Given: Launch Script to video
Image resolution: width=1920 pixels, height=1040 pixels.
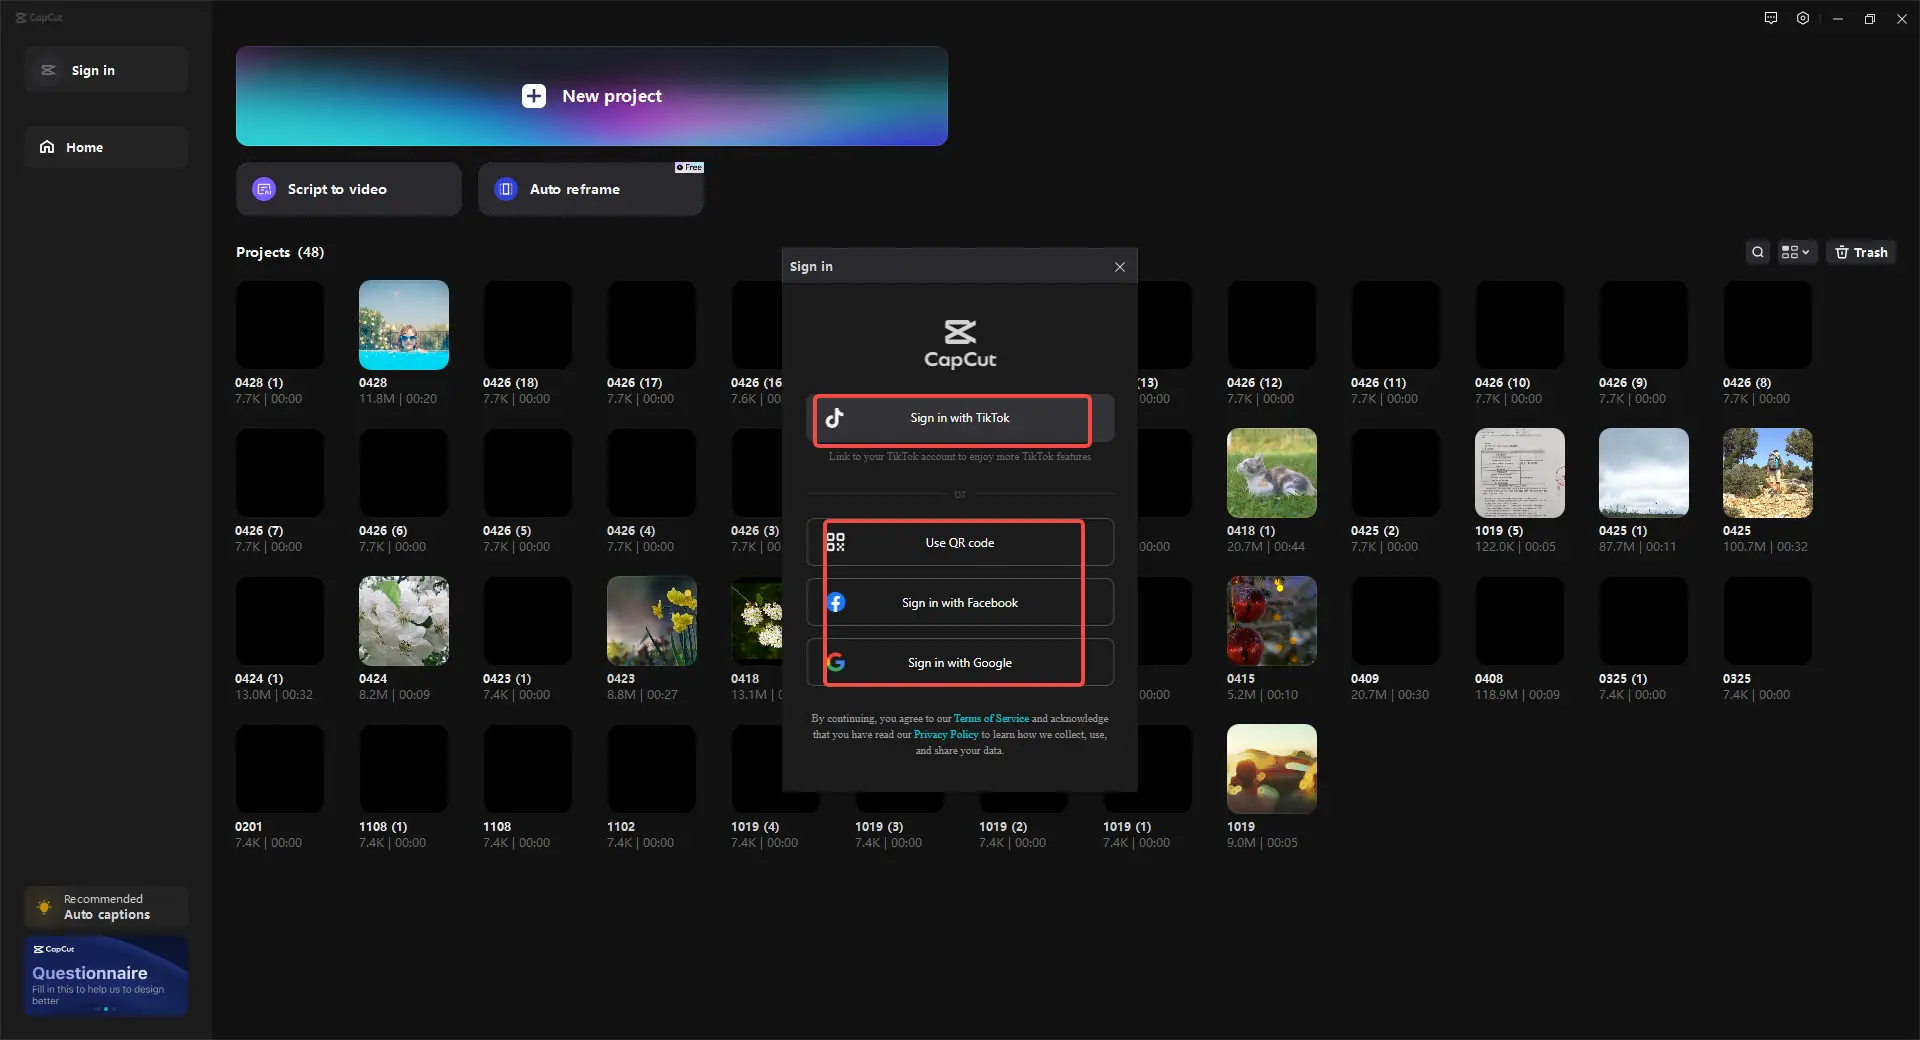Looking at the screenshot, I should pos(349,189).
